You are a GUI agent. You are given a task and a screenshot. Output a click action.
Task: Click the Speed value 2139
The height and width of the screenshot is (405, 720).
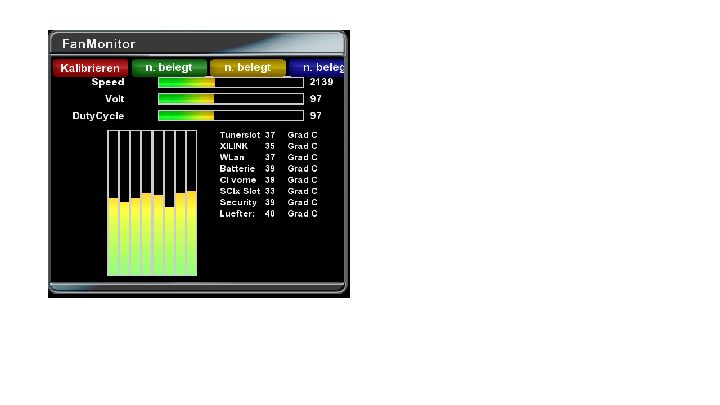pyautogui.click(x=321, y=82)
